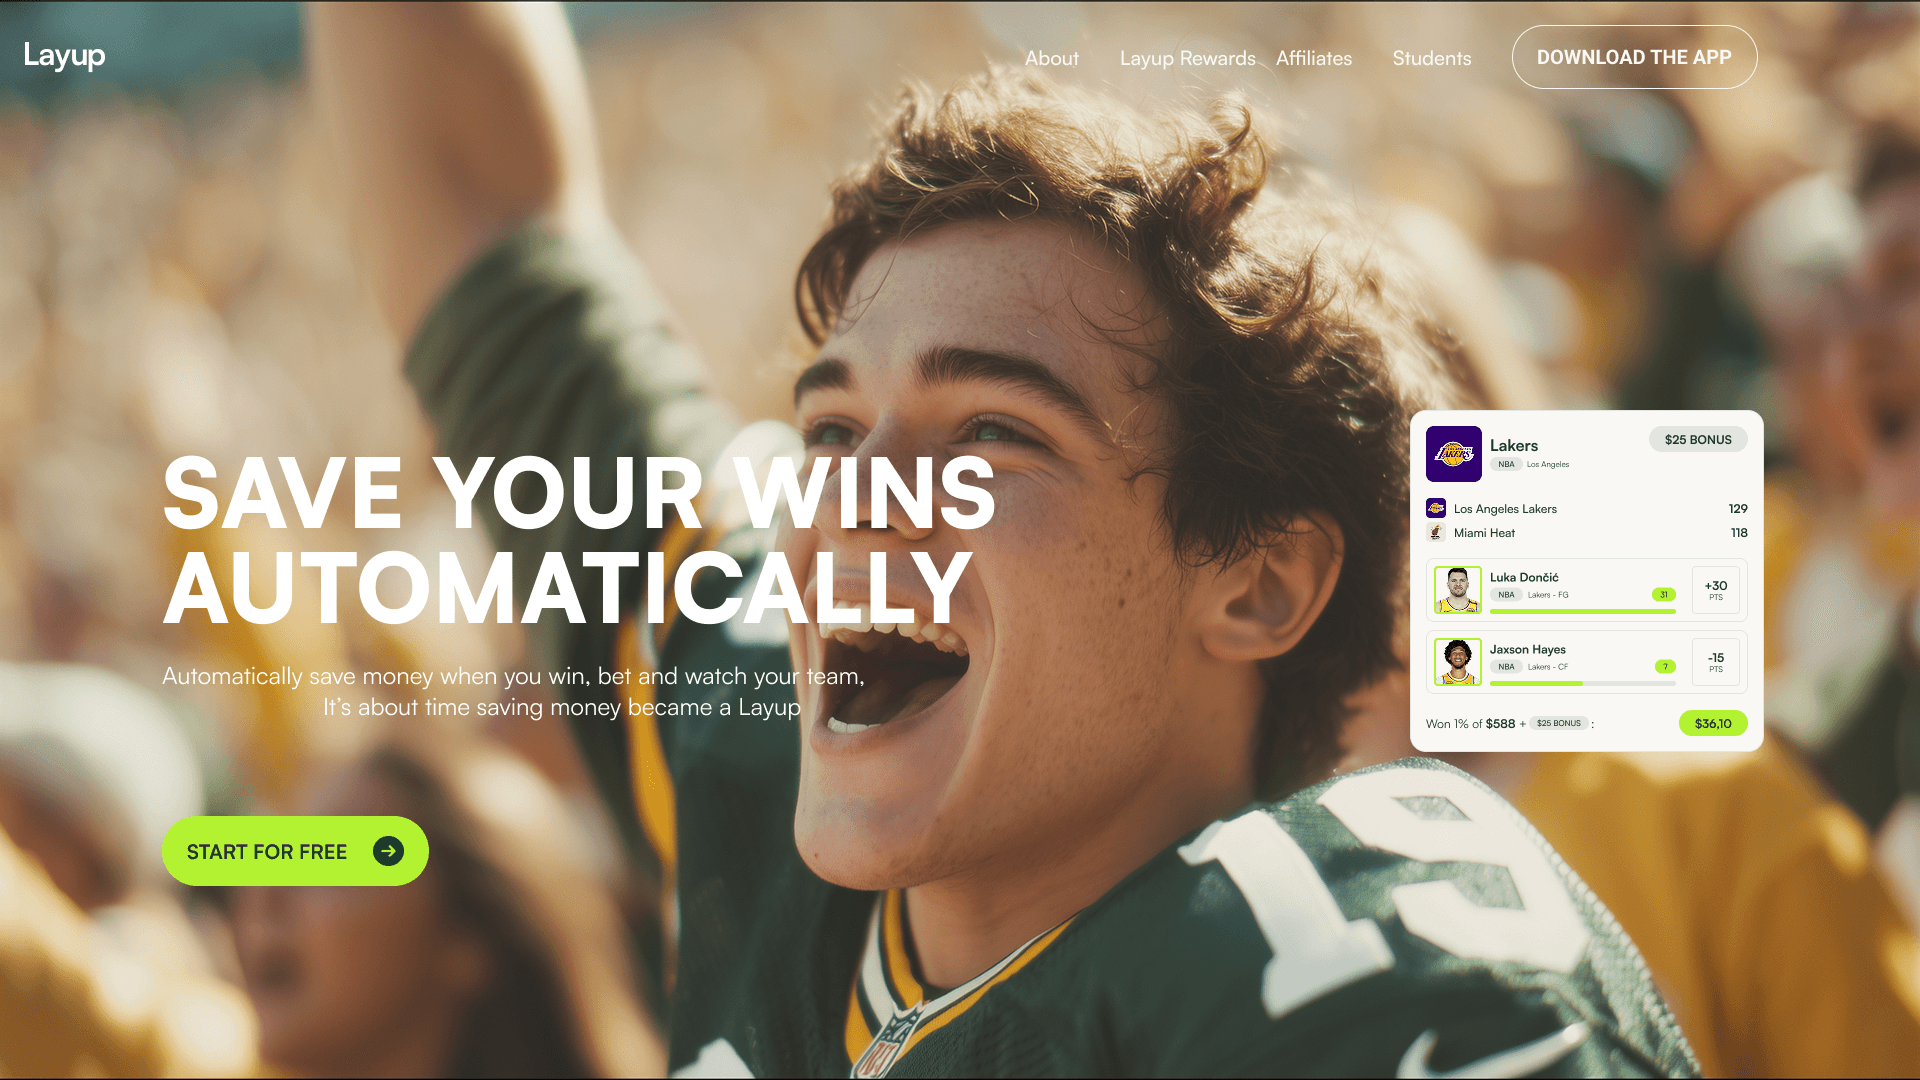The image size is (1920, 1080).
Task: Select Luka Dončić player photo
Action: [1458, 590]
